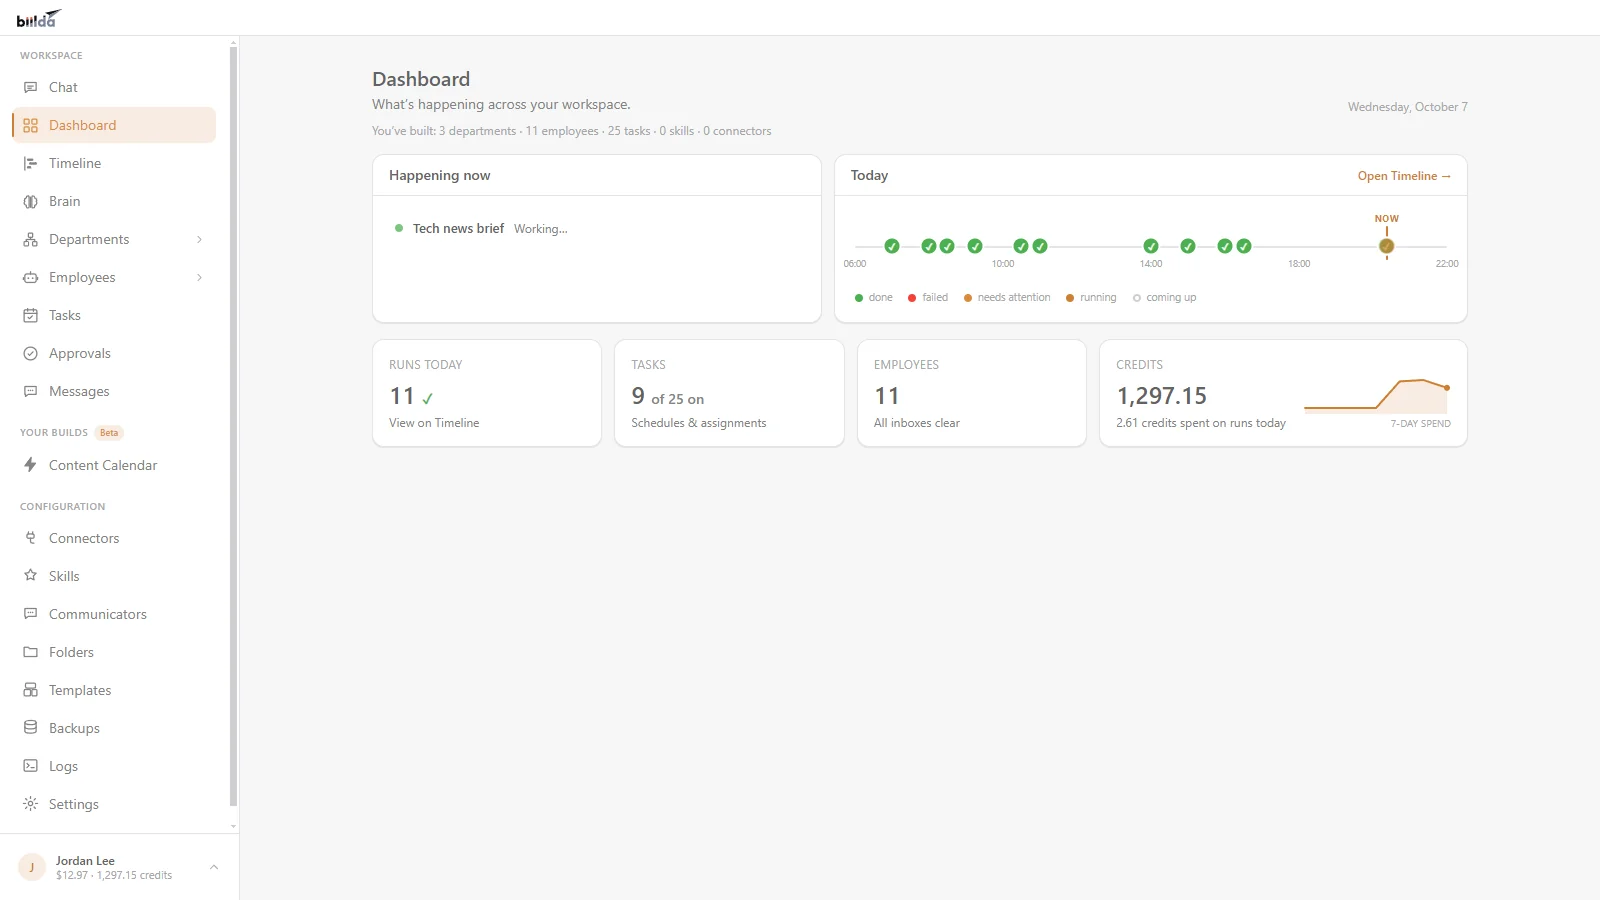Select Messages in the sidebar
The height and width of the screenshot is (900, 1600).
114,391
